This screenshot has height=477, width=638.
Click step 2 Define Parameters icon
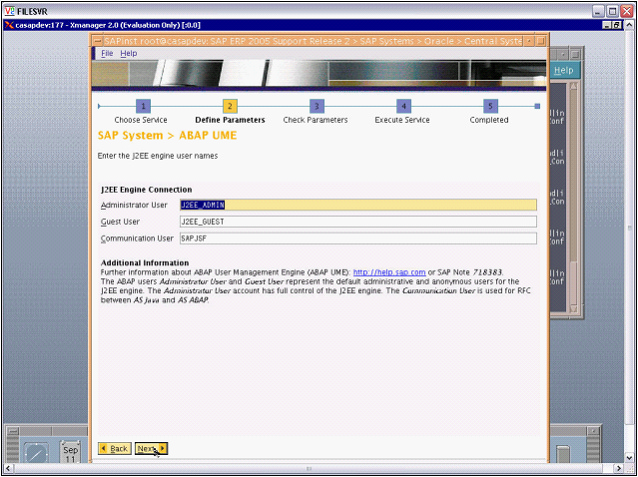(x=229, y=106)
